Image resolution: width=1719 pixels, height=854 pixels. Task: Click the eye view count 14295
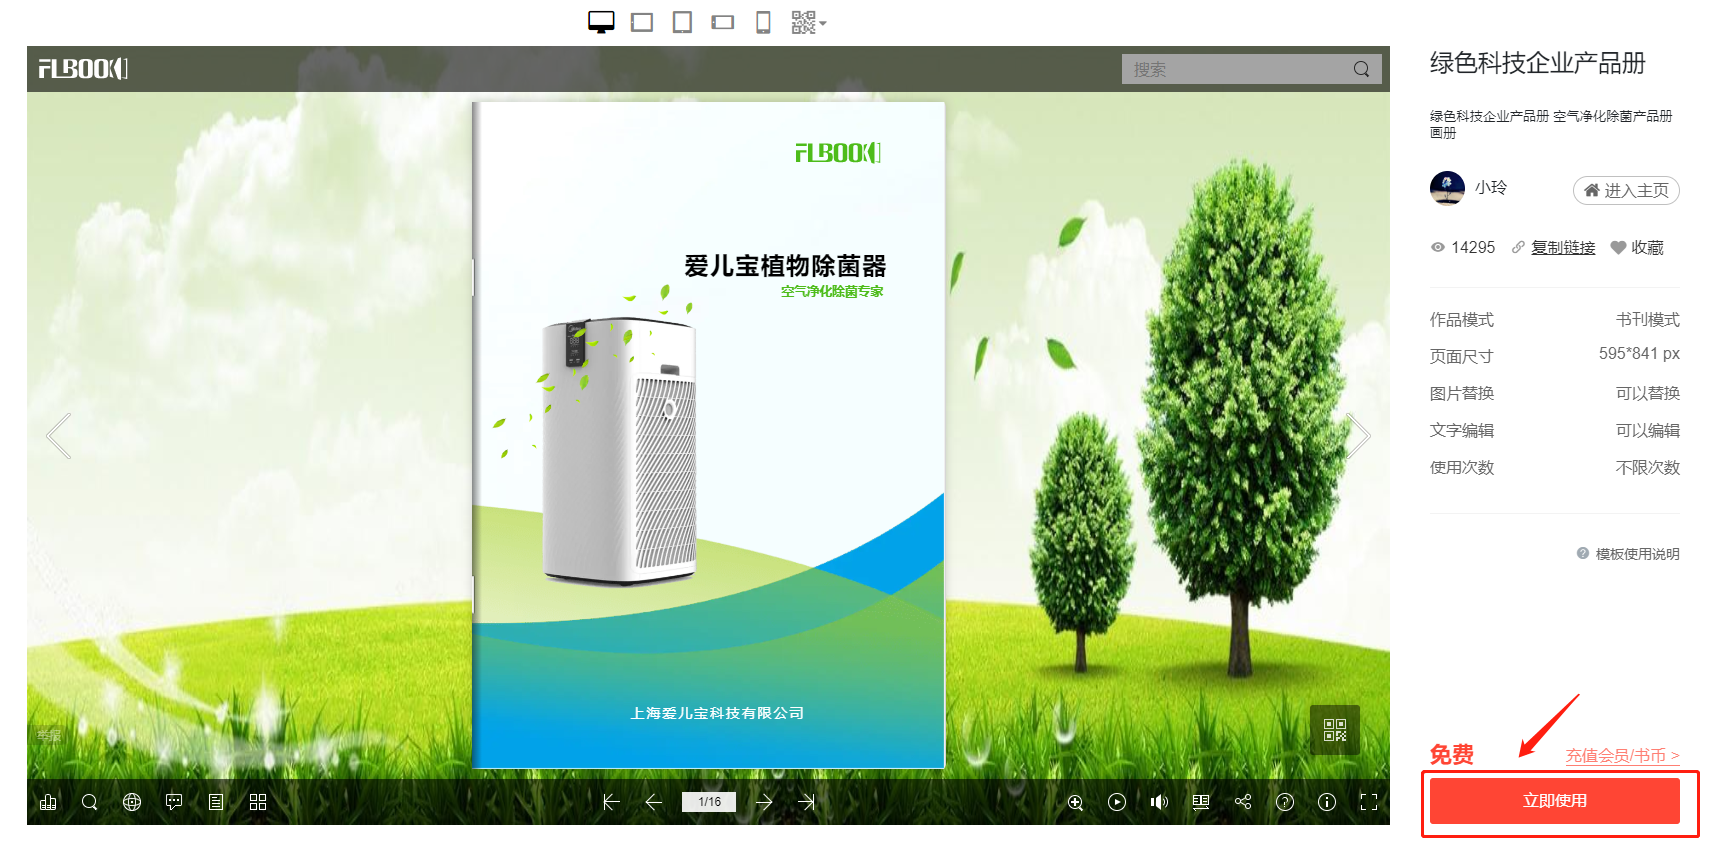point(1463,247)
